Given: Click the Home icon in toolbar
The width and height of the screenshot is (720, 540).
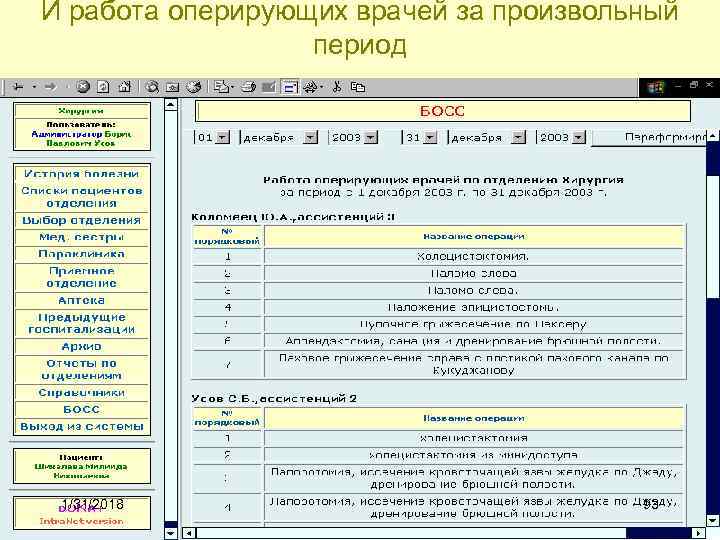Looking at the screenshot, I should tap(124, 87).
